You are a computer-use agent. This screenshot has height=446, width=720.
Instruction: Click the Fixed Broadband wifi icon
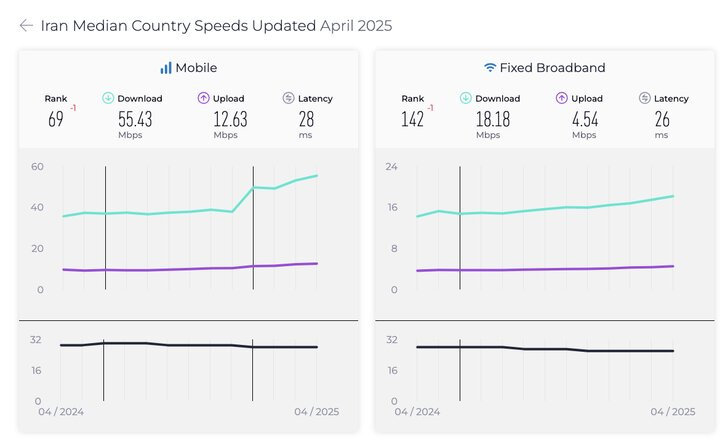point(490,68)
